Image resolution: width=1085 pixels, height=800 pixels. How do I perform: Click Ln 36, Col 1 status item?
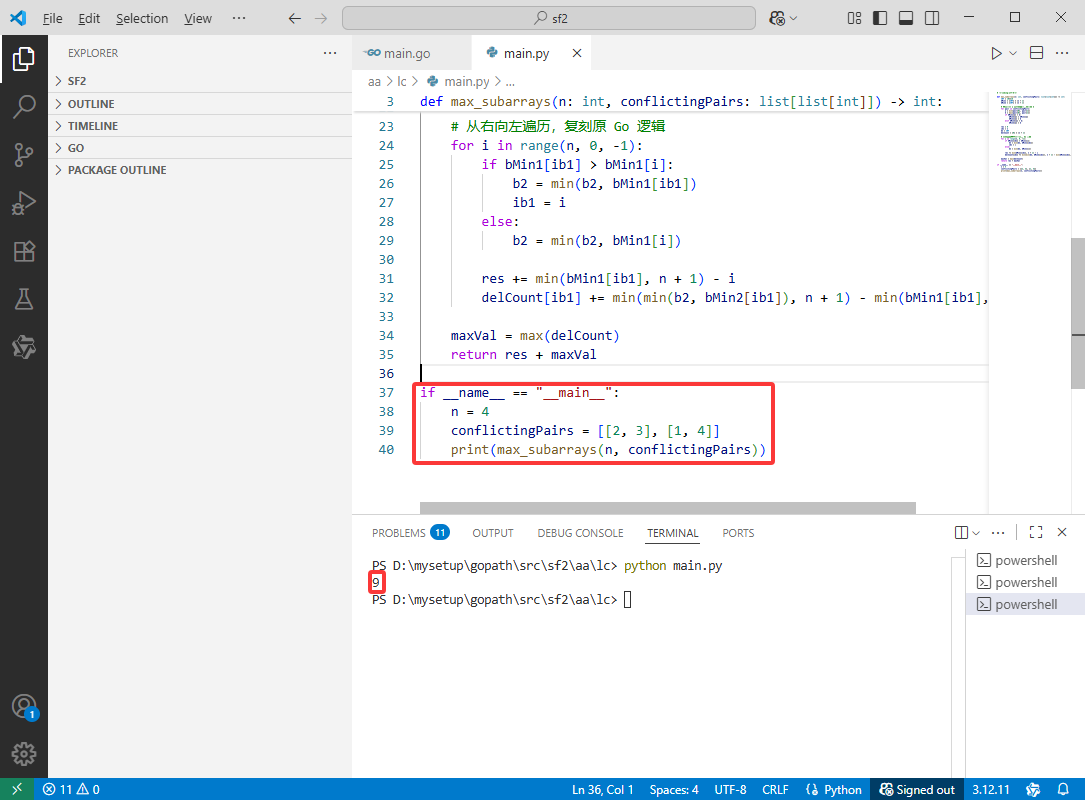[x=602, y=790]
